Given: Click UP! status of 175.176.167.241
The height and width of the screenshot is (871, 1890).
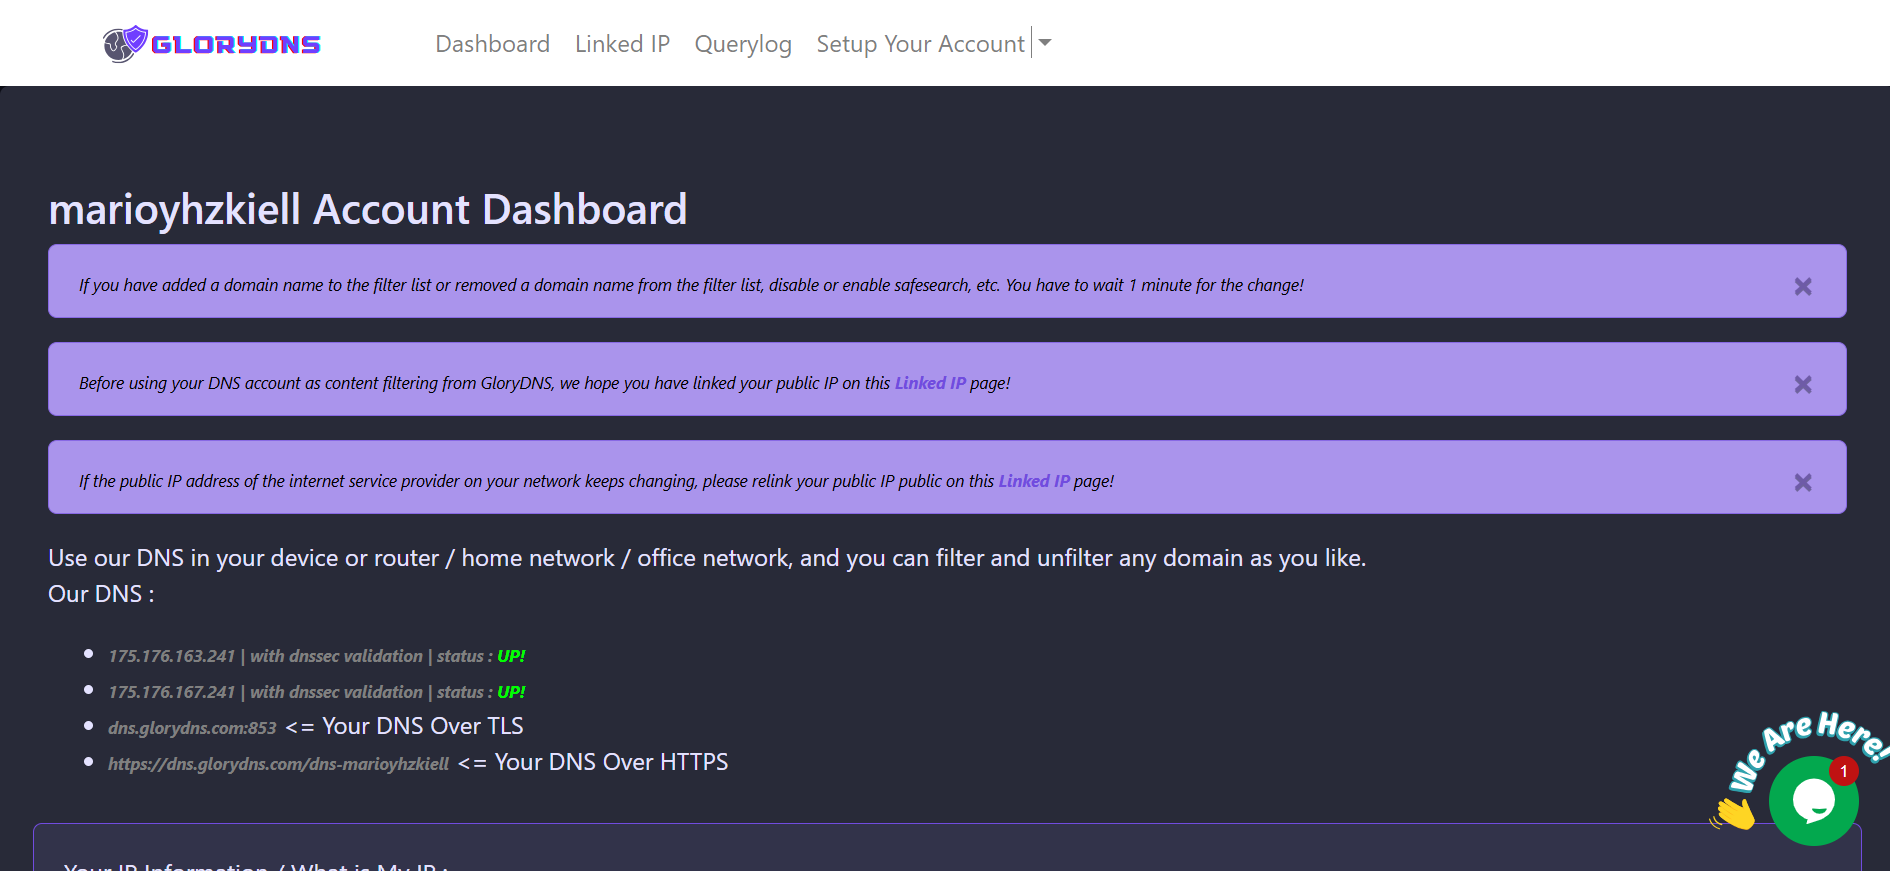Looking at the screenshot, I should pos(511,692).
